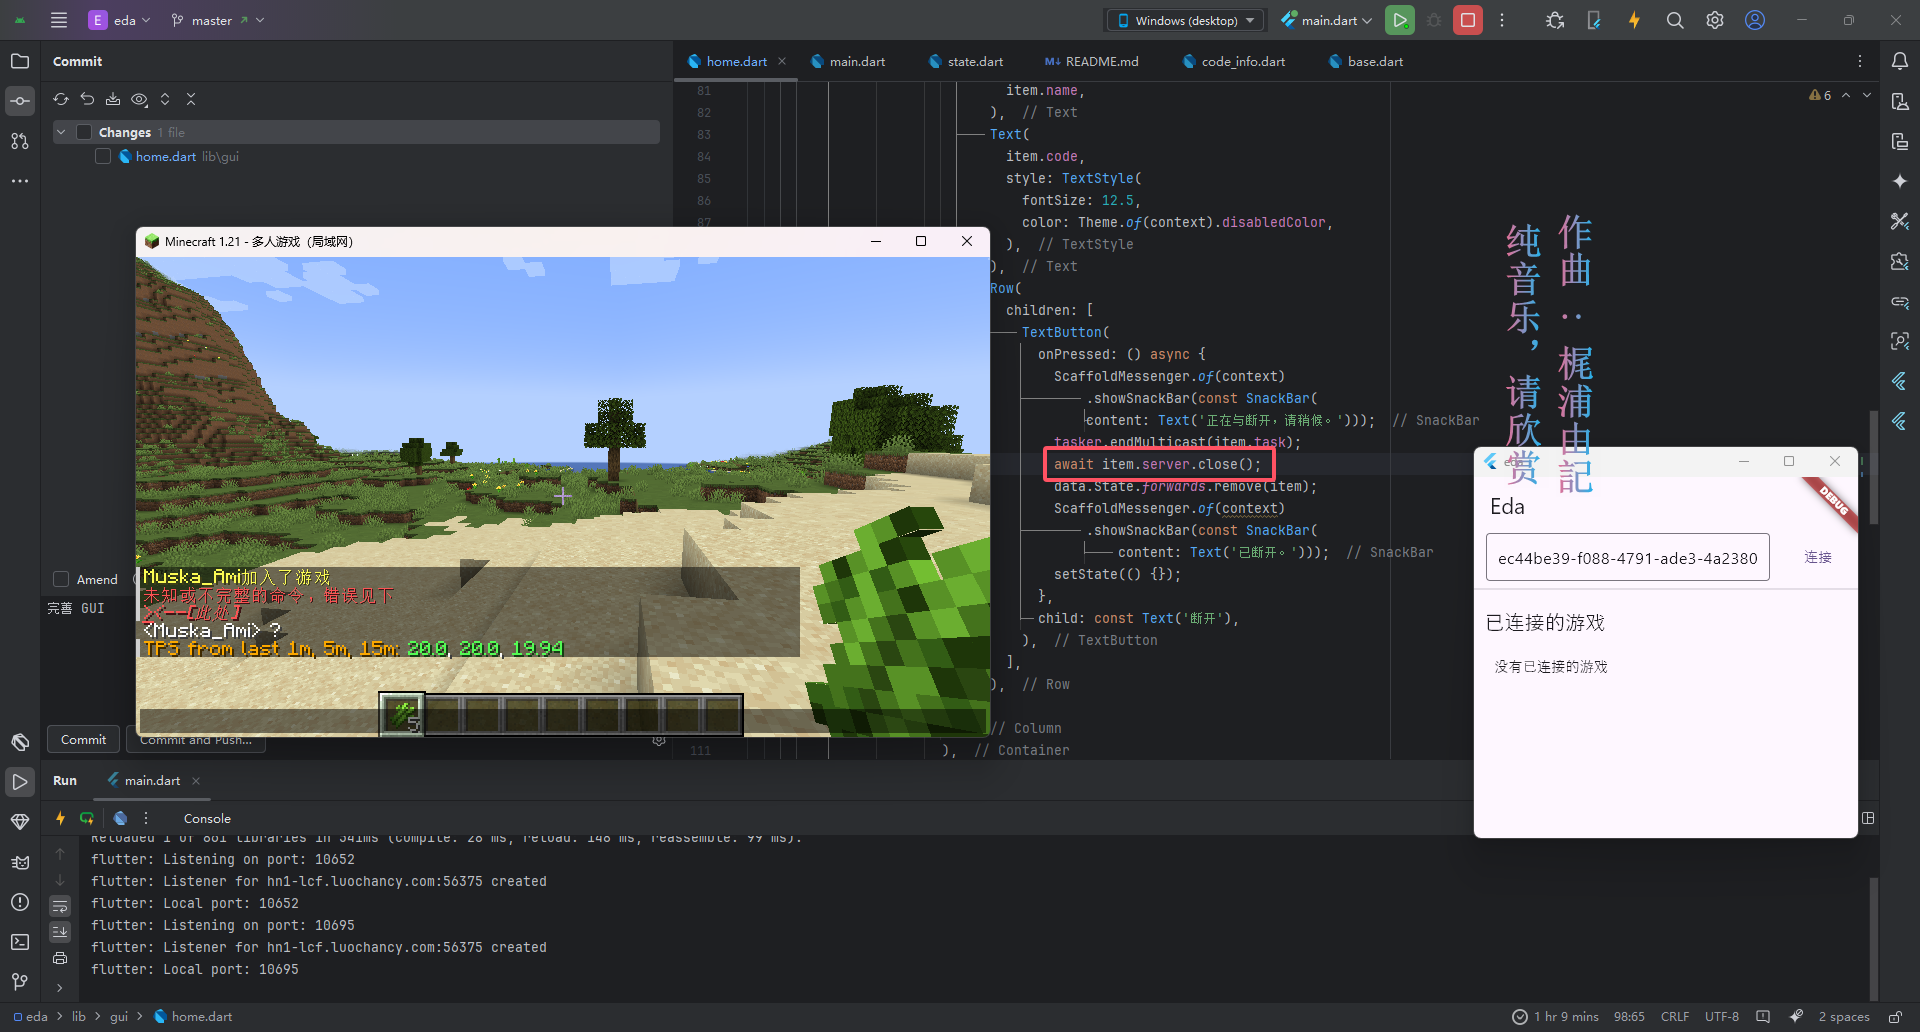The height and width of the screenshot is (1032, 1920).
Task: Enable the Amend checkbox
Action: [x=61, y=579]
